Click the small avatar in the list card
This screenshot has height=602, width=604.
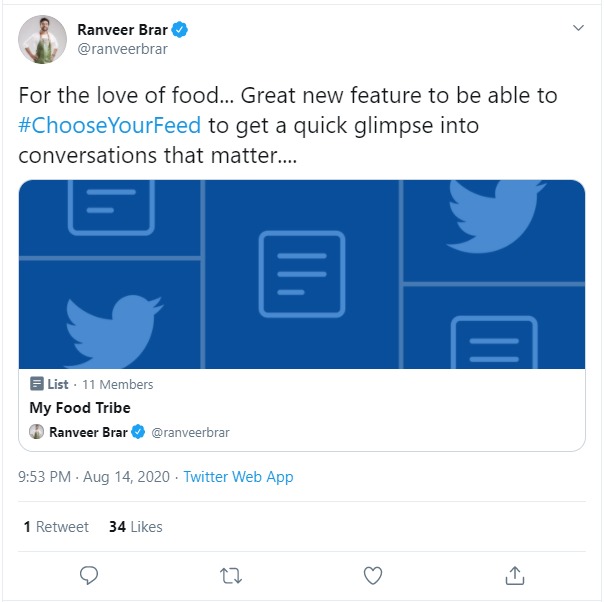point(37,432)
